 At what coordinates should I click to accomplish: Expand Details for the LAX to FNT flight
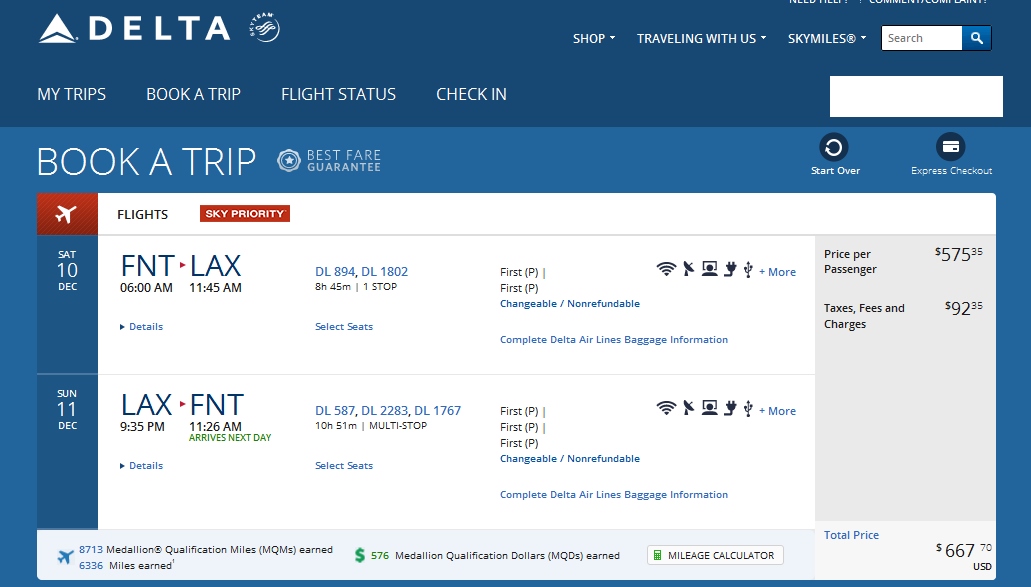(141, 466)
